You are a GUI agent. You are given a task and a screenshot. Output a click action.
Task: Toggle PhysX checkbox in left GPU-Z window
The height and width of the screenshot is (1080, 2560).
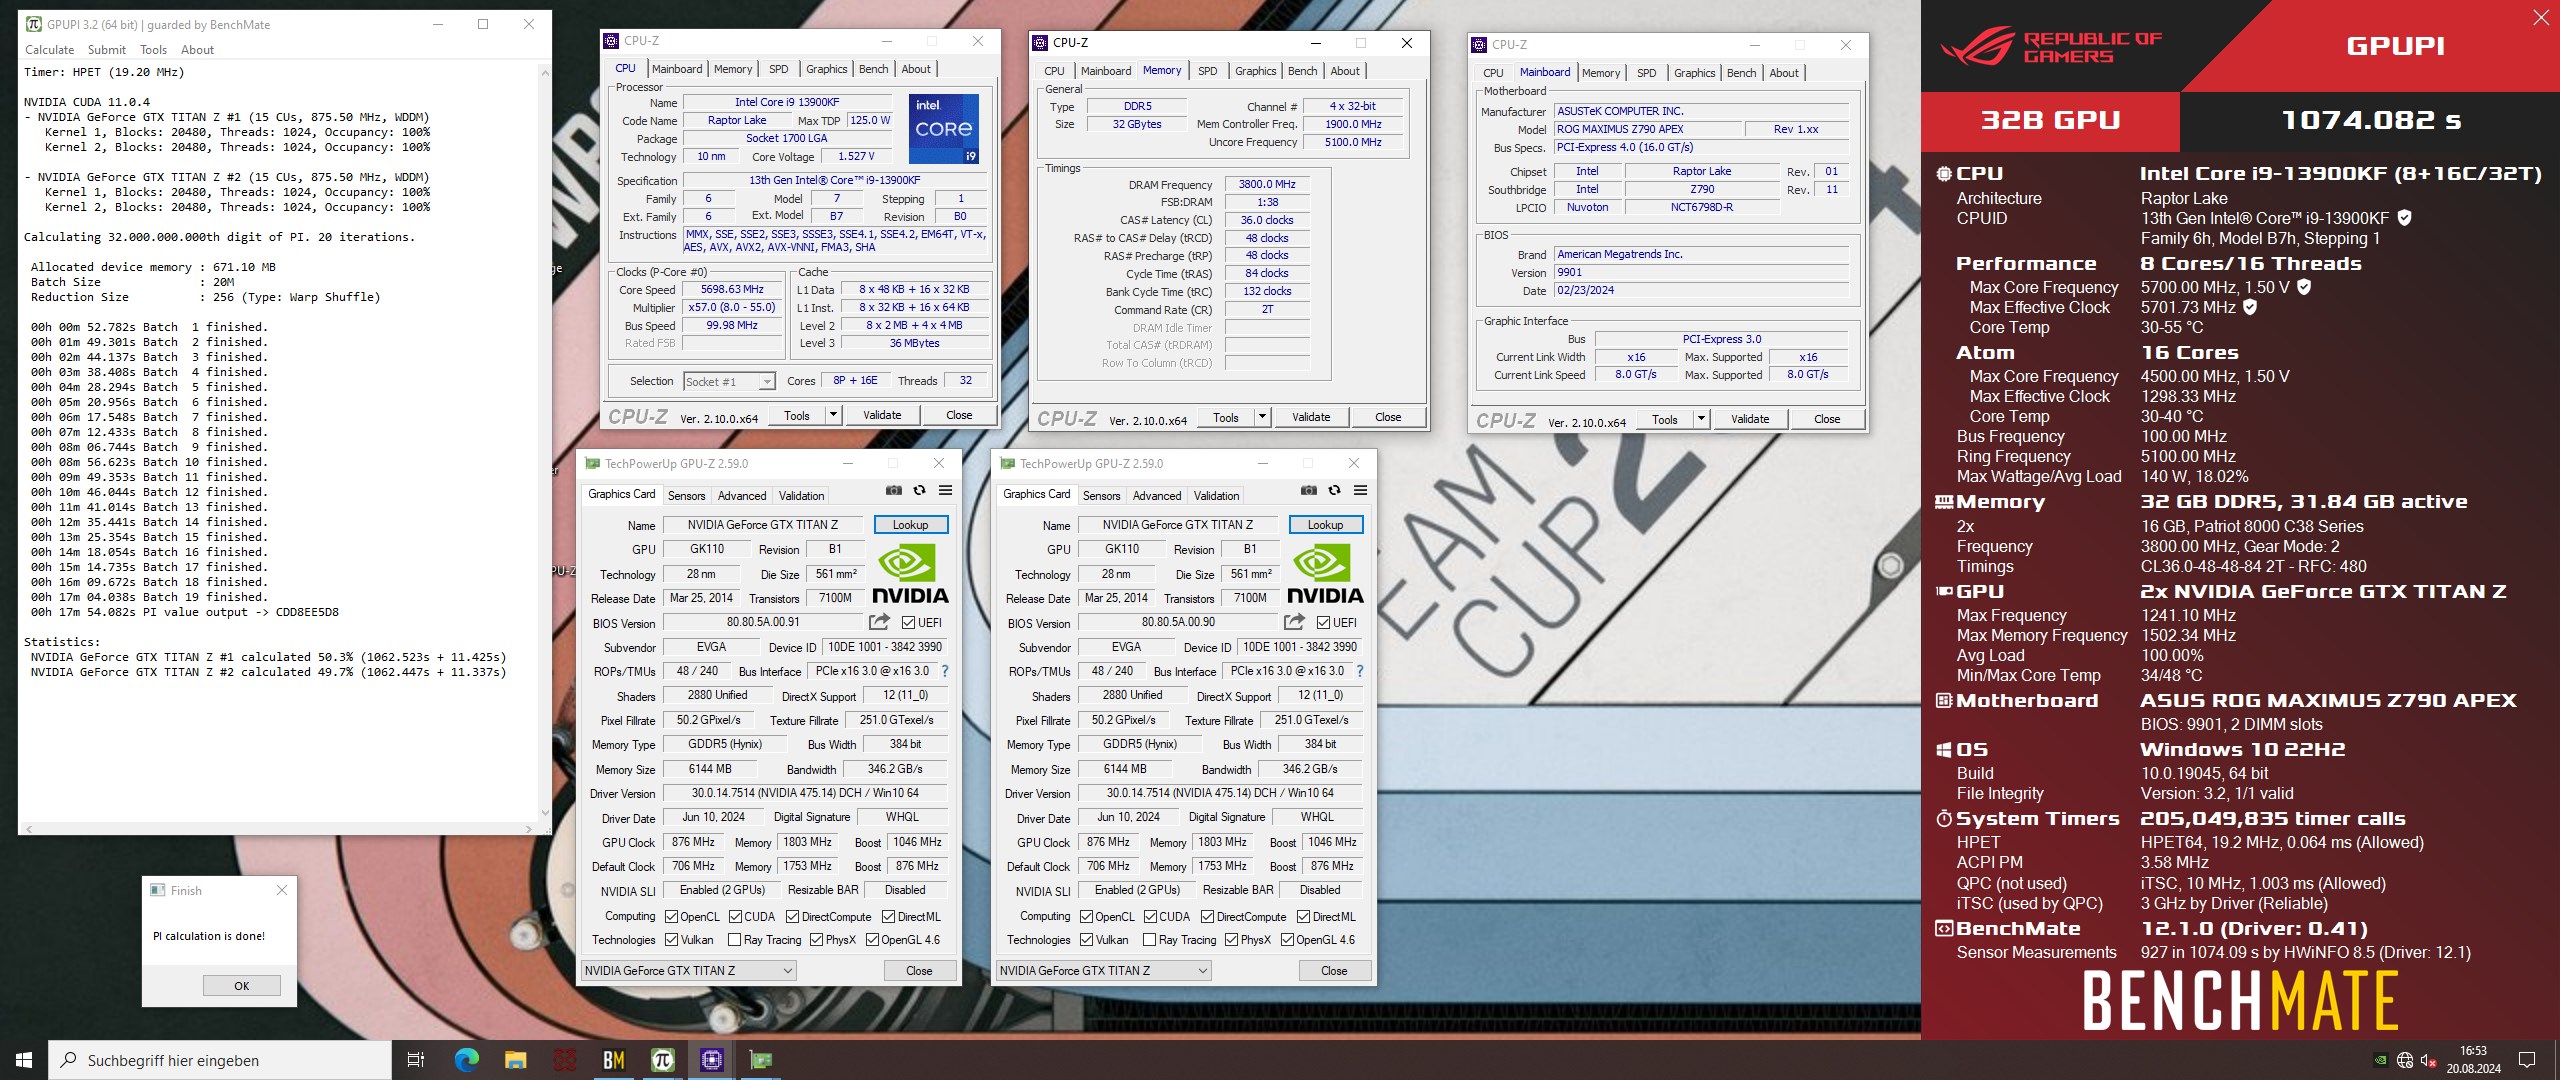(x=816, y=939)
